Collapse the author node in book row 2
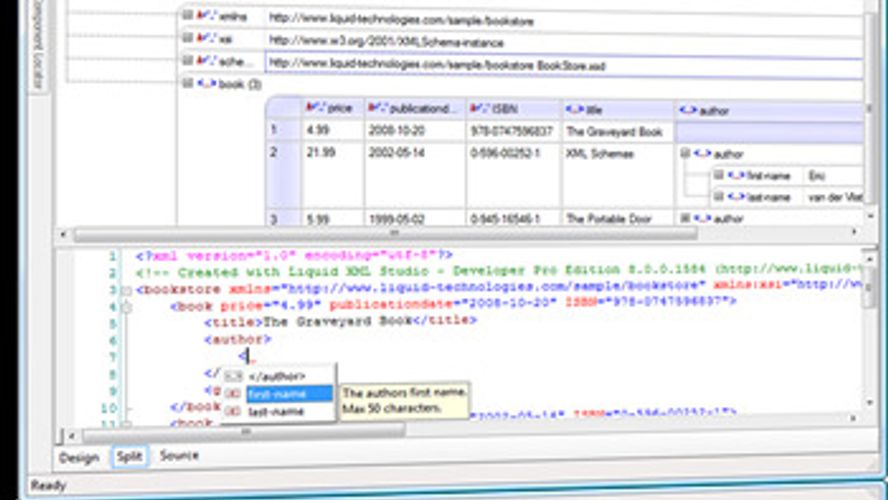The image size is (888, 500). pyautogui.click(x=685, y=153)
